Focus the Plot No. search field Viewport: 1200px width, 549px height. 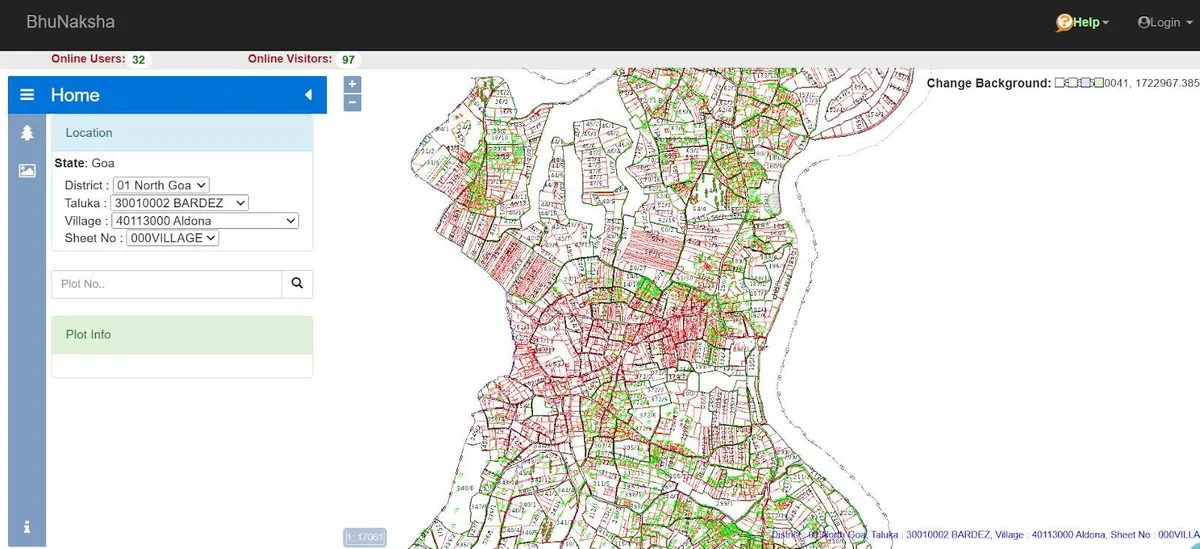[x=166, y=284]
